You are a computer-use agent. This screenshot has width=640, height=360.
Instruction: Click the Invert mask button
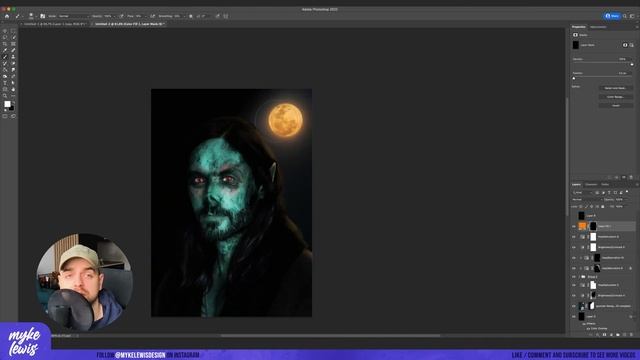tap(616, 106)
